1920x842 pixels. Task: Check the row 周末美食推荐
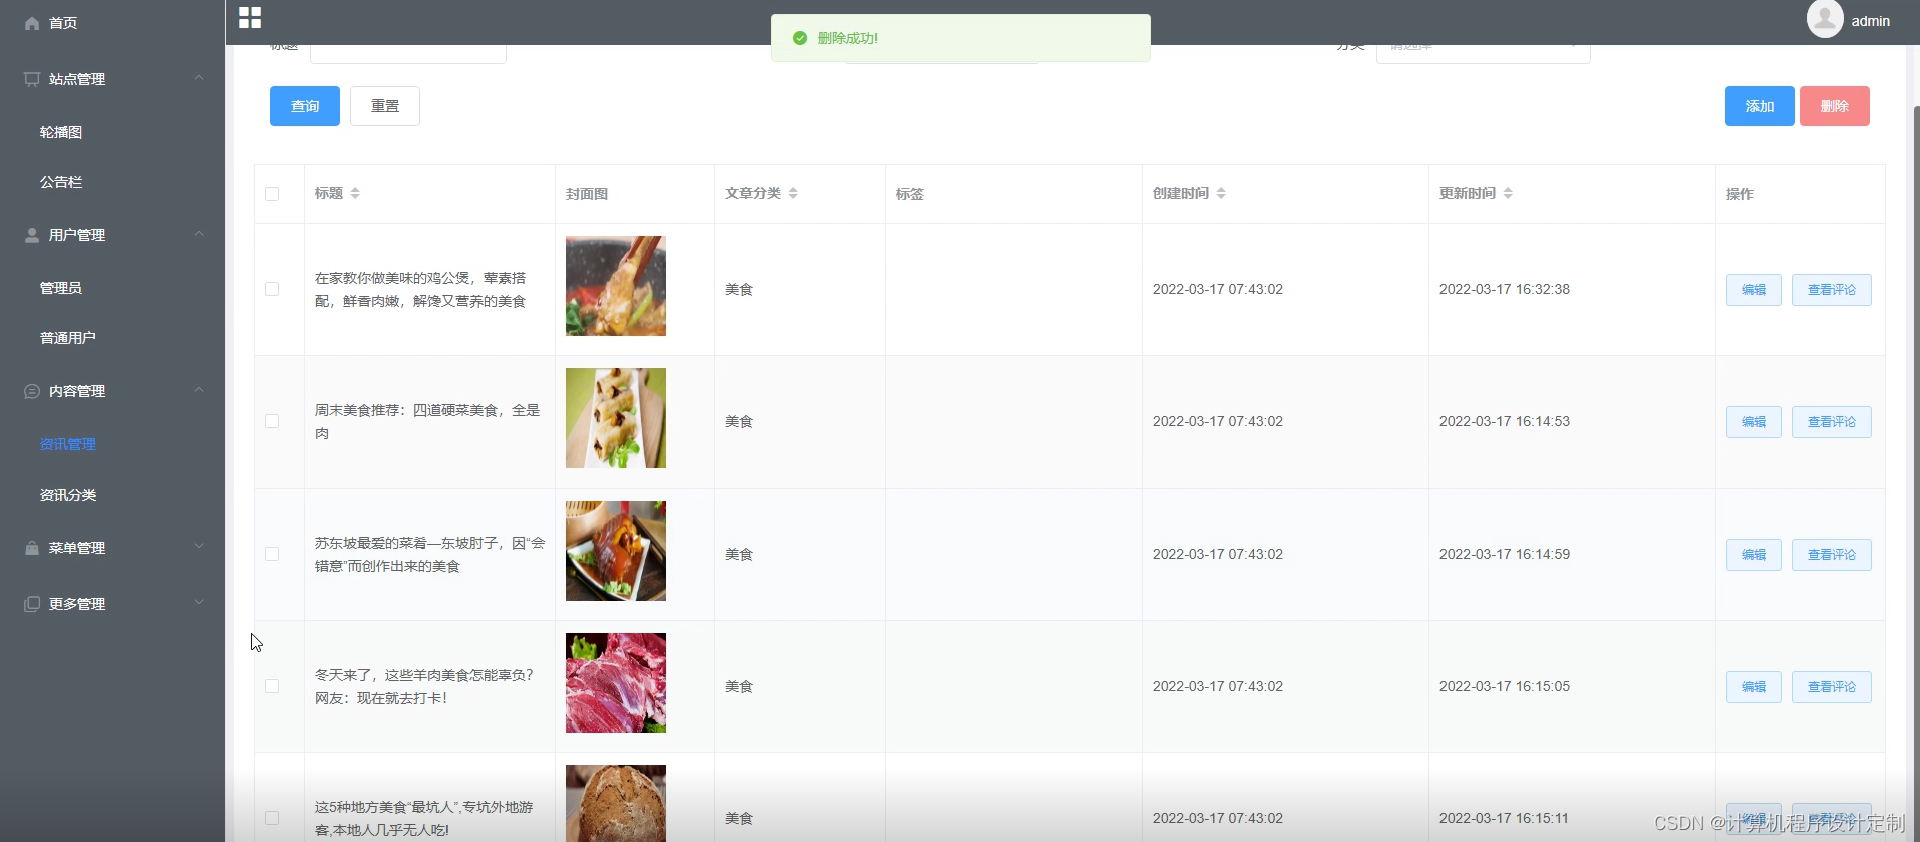point(272,421)
